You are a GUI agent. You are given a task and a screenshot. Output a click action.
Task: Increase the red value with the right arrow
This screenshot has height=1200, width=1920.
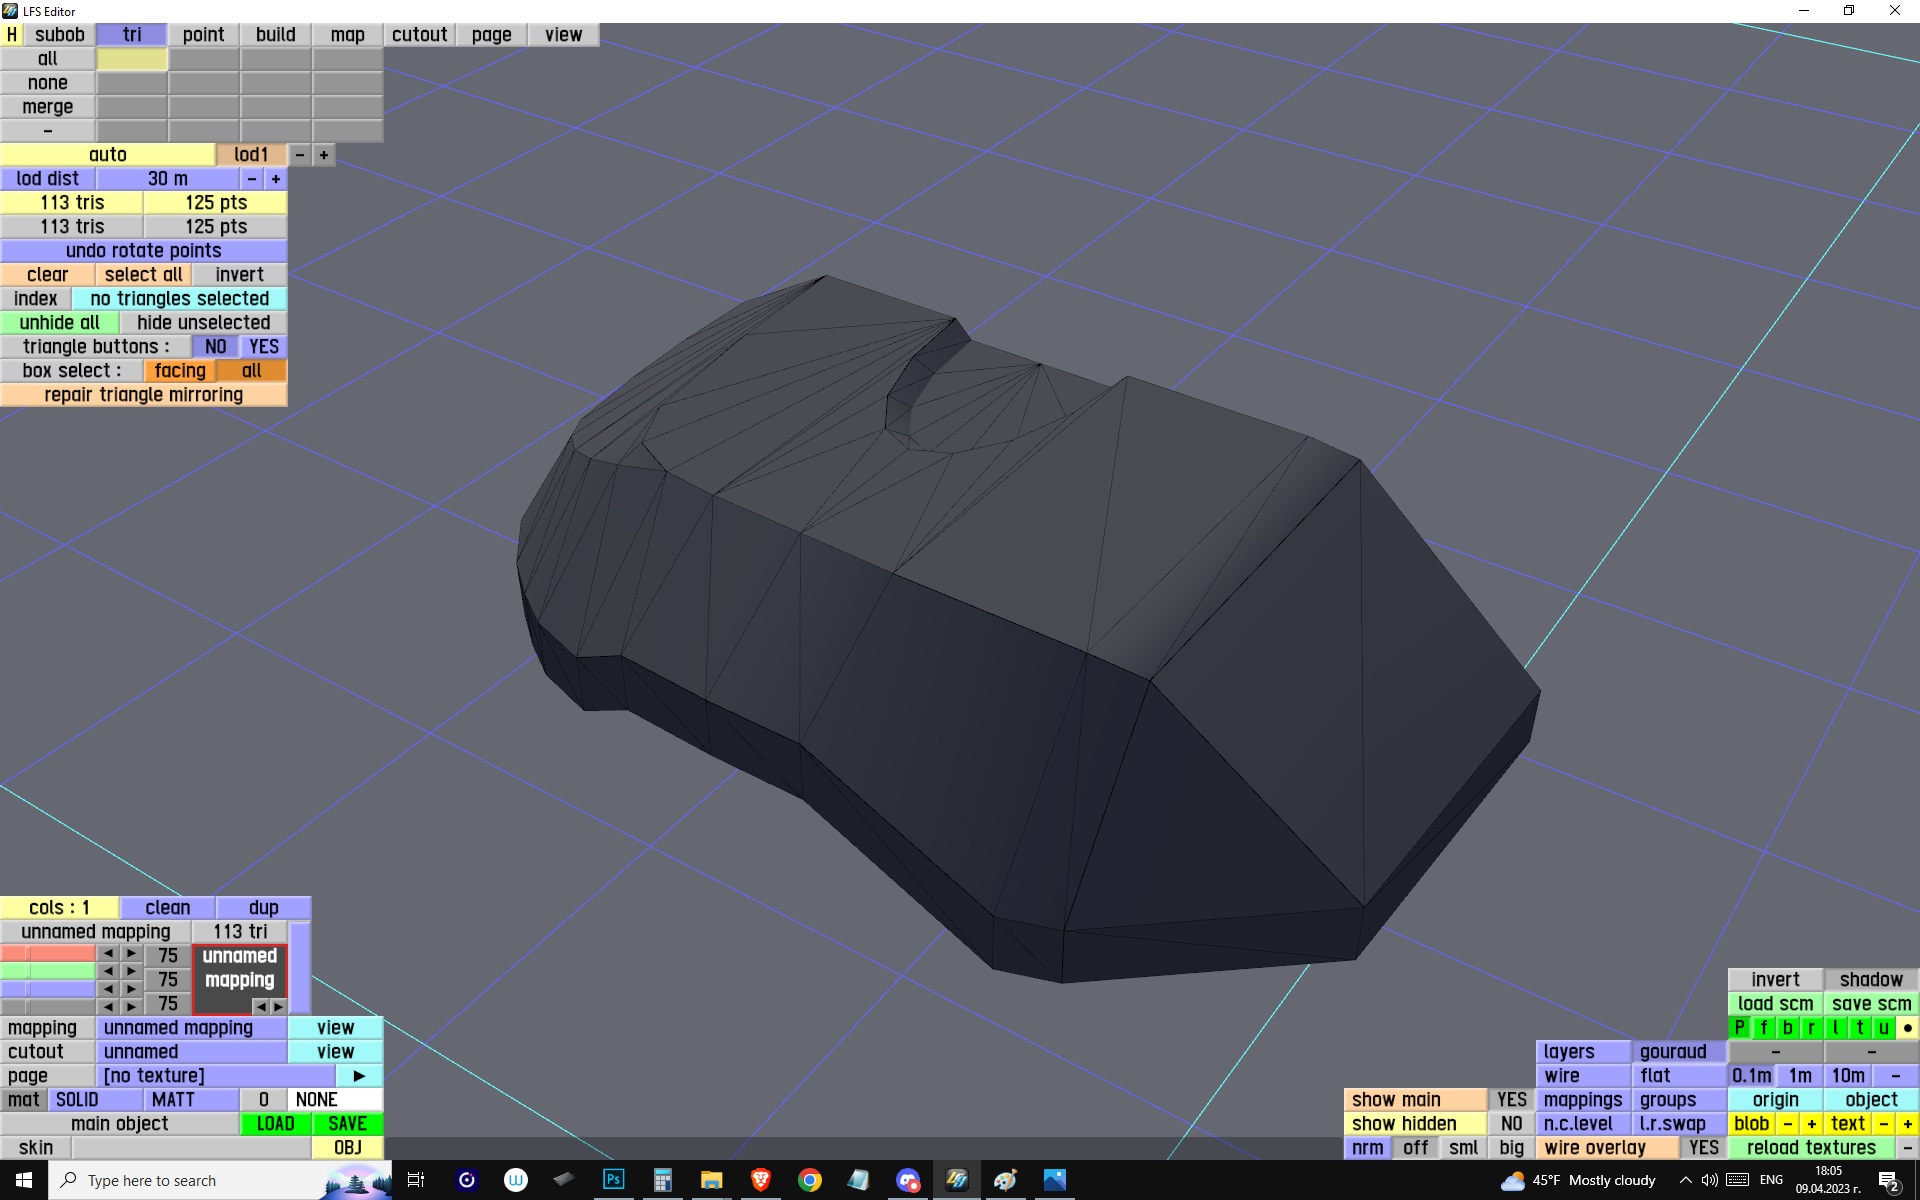click(x=131, y=954)
